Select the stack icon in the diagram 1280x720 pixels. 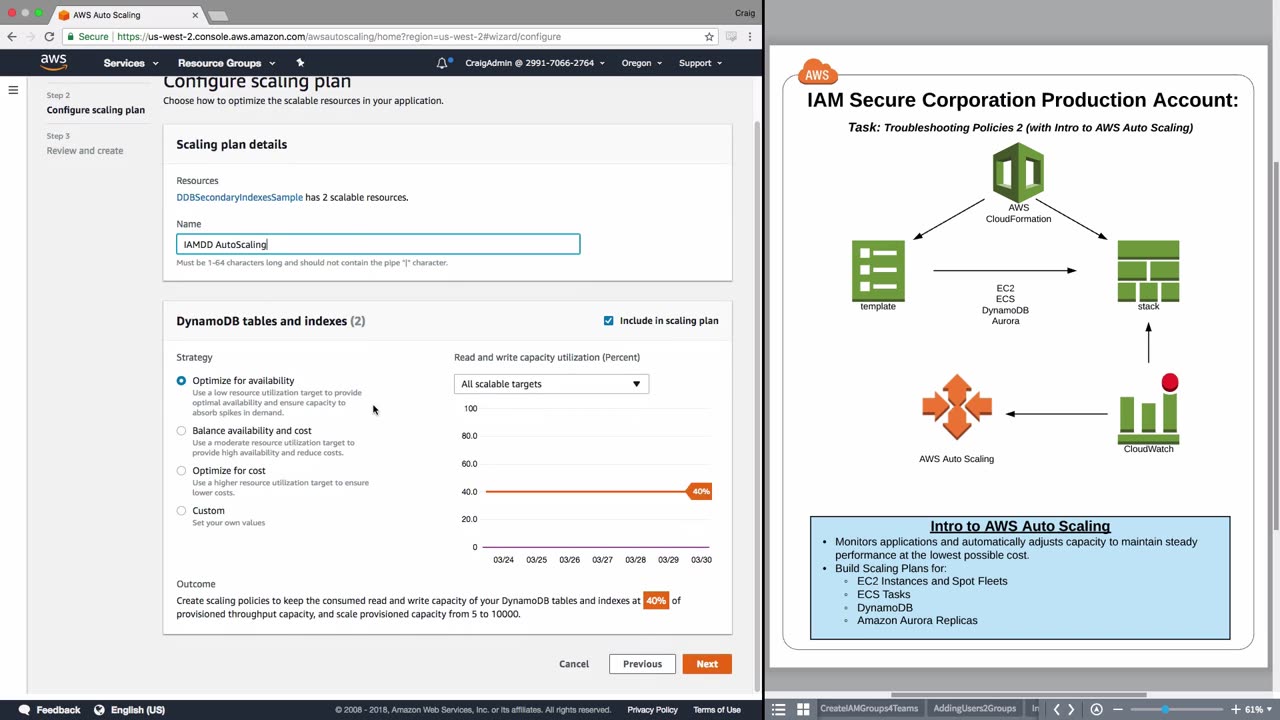pyautogui.click(x=1148, y=271)
